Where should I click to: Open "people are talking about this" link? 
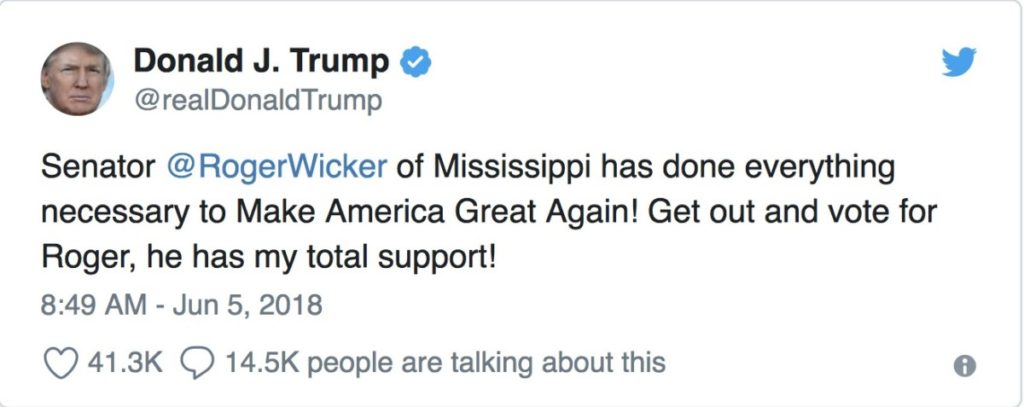(486, 363)
